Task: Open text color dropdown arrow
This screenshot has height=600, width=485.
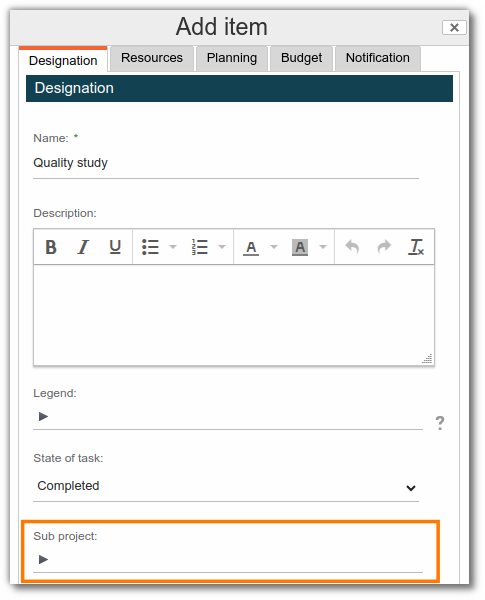Action: click(274, 247)
